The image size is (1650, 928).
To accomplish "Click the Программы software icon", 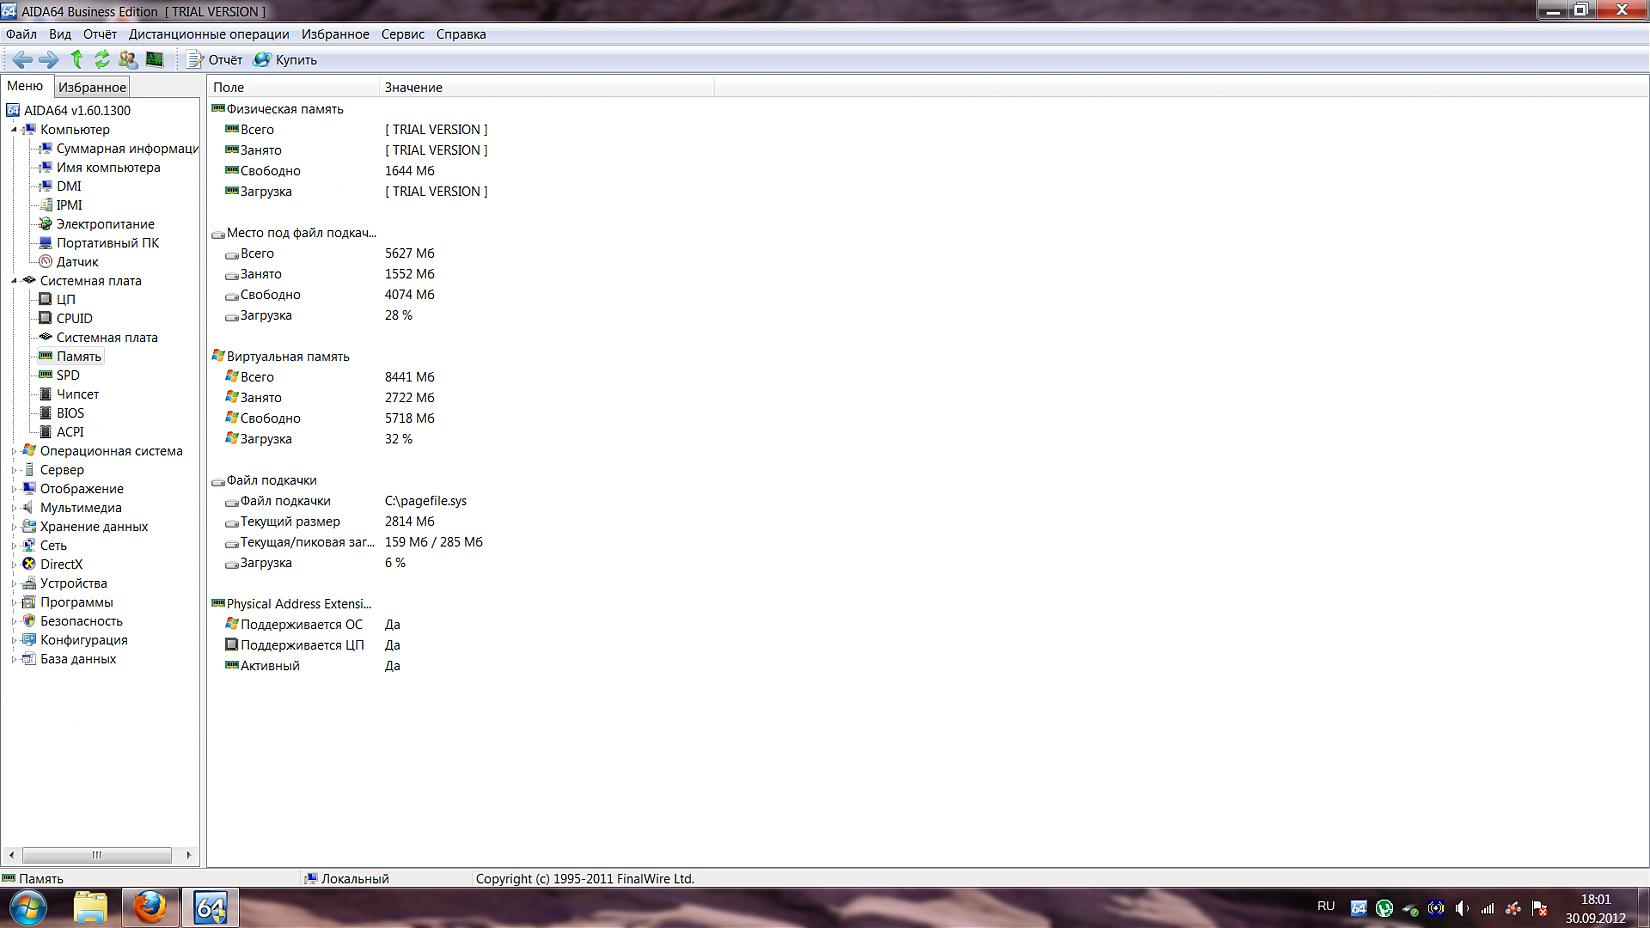I will click(x=29, y=602).
